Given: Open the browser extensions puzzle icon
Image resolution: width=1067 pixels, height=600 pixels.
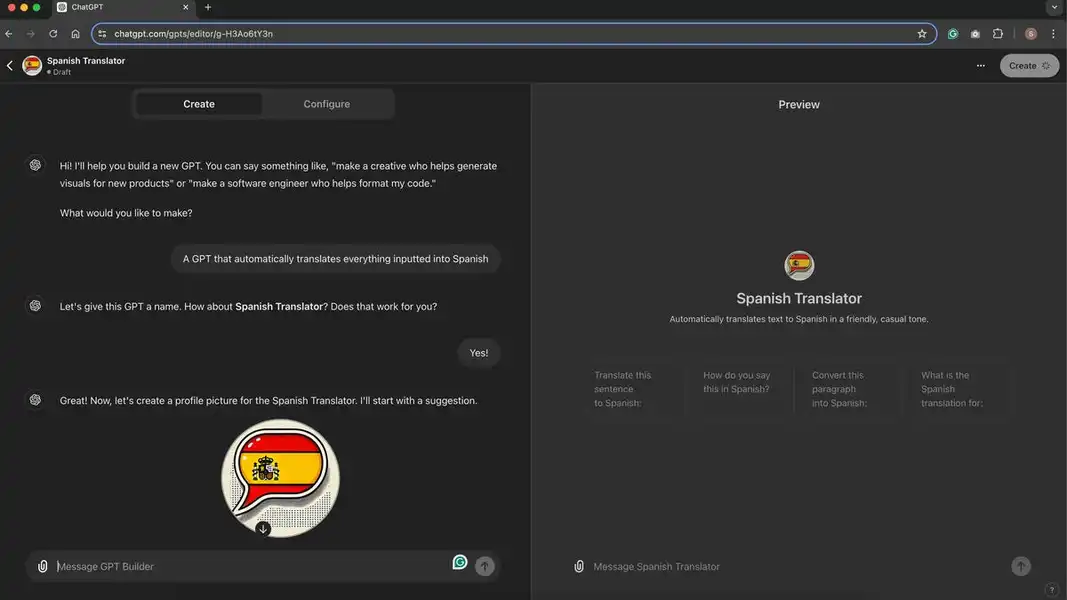Looking at the screenshot, I should click(997, 33).
